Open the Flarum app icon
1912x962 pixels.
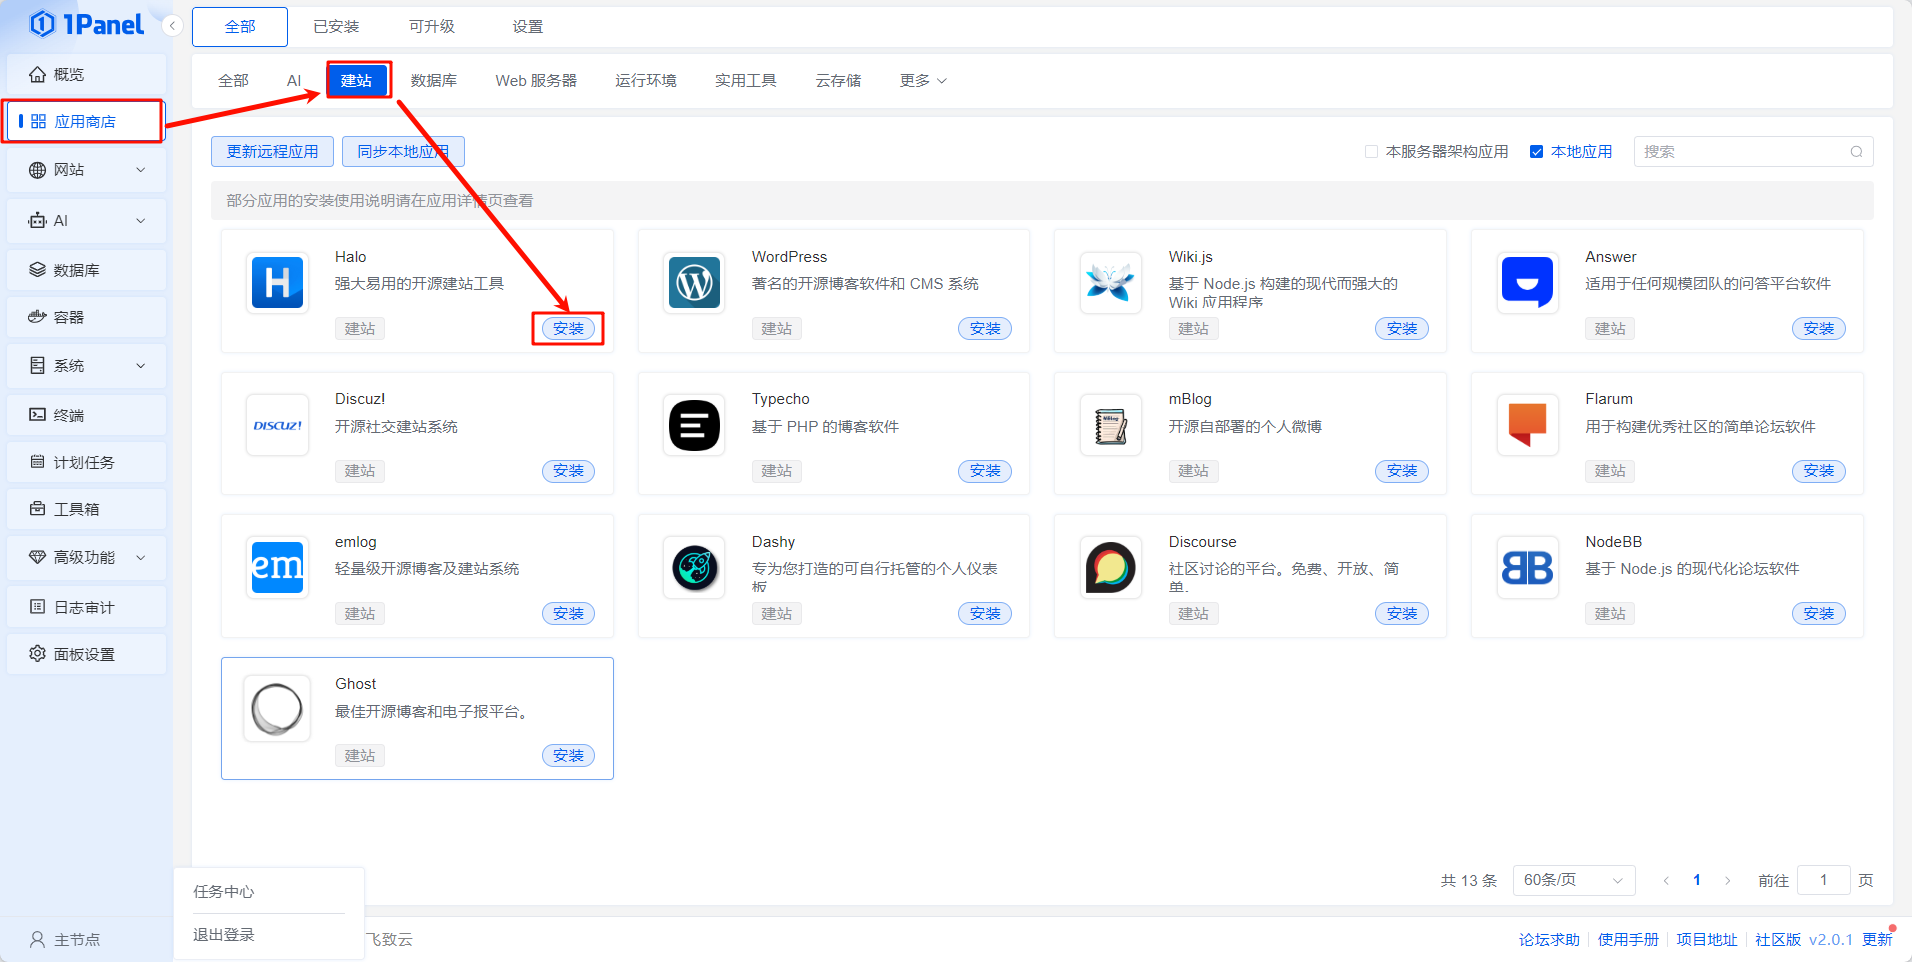click(x=1527, y=425)
